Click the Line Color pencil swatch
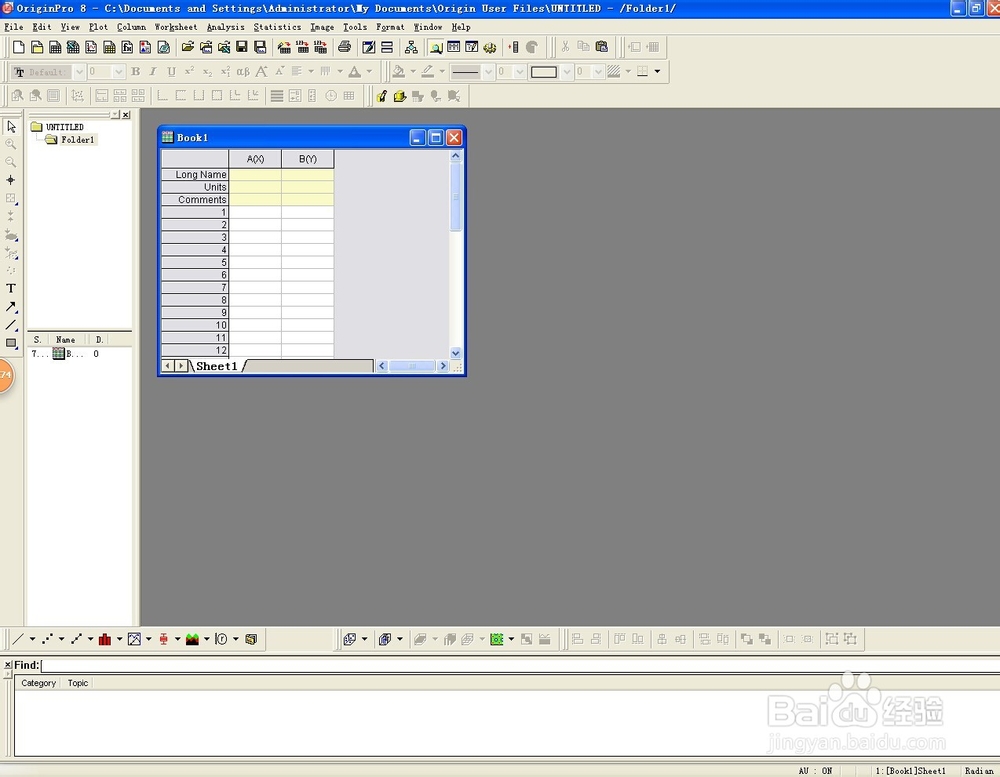This screenshot has width=1000, height=777. [428, 71]
